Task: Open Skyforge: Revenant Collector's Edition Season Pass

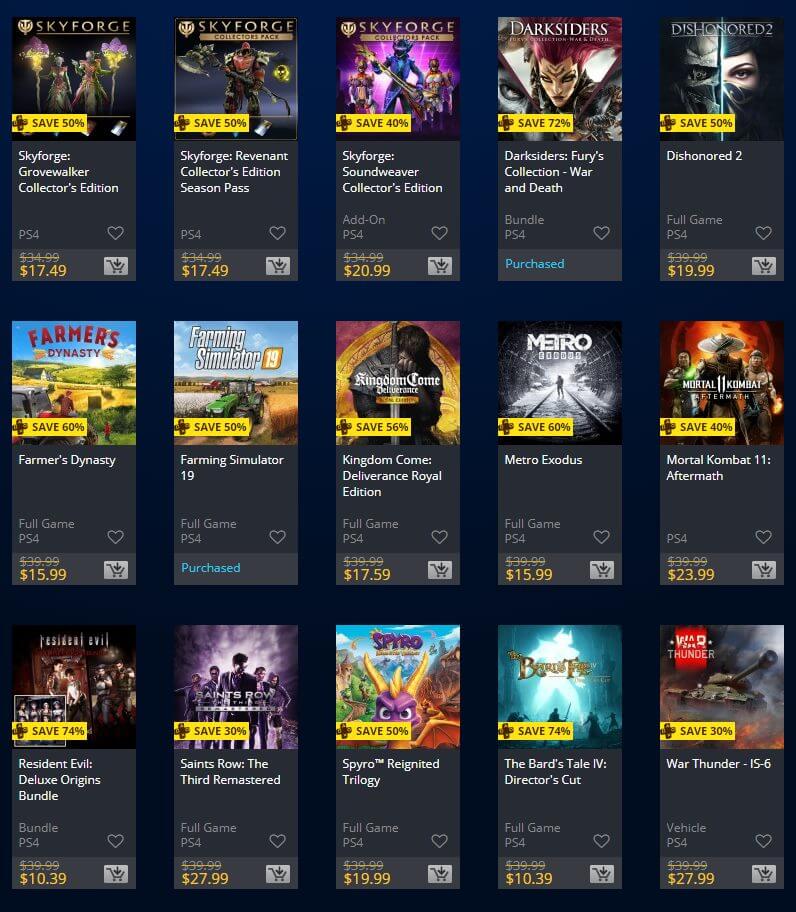Action: pos(234,172)
